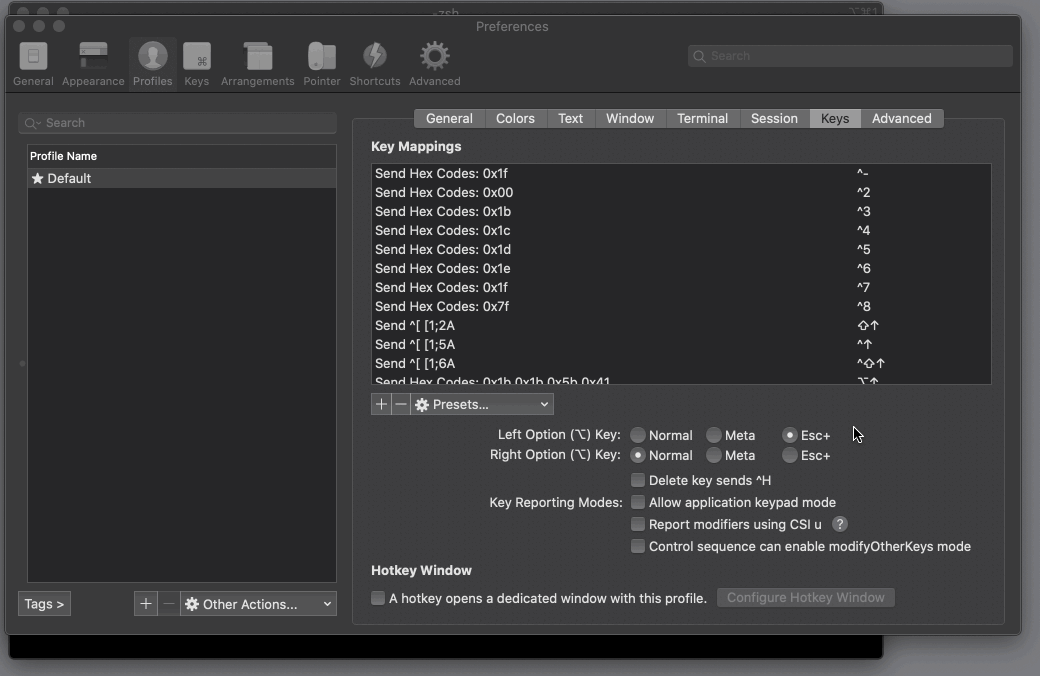Open the Pointer settings icon
Screen dimensions: 1040x676
click(321, 62)
